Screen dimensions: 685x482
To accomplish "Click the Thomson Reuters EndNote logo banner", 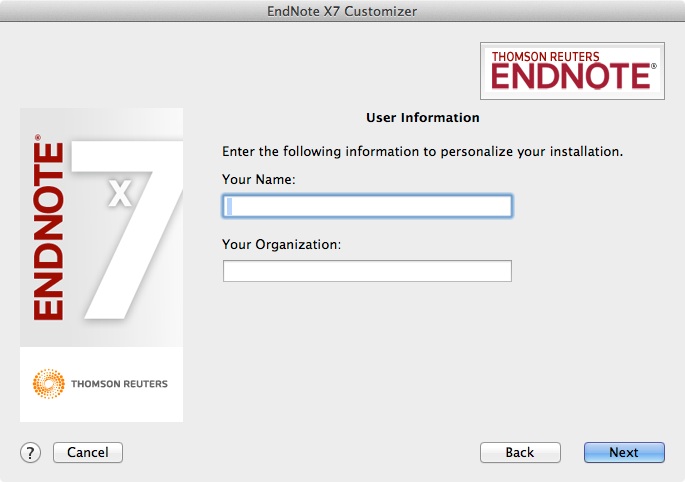I will (x=572, y=71).
